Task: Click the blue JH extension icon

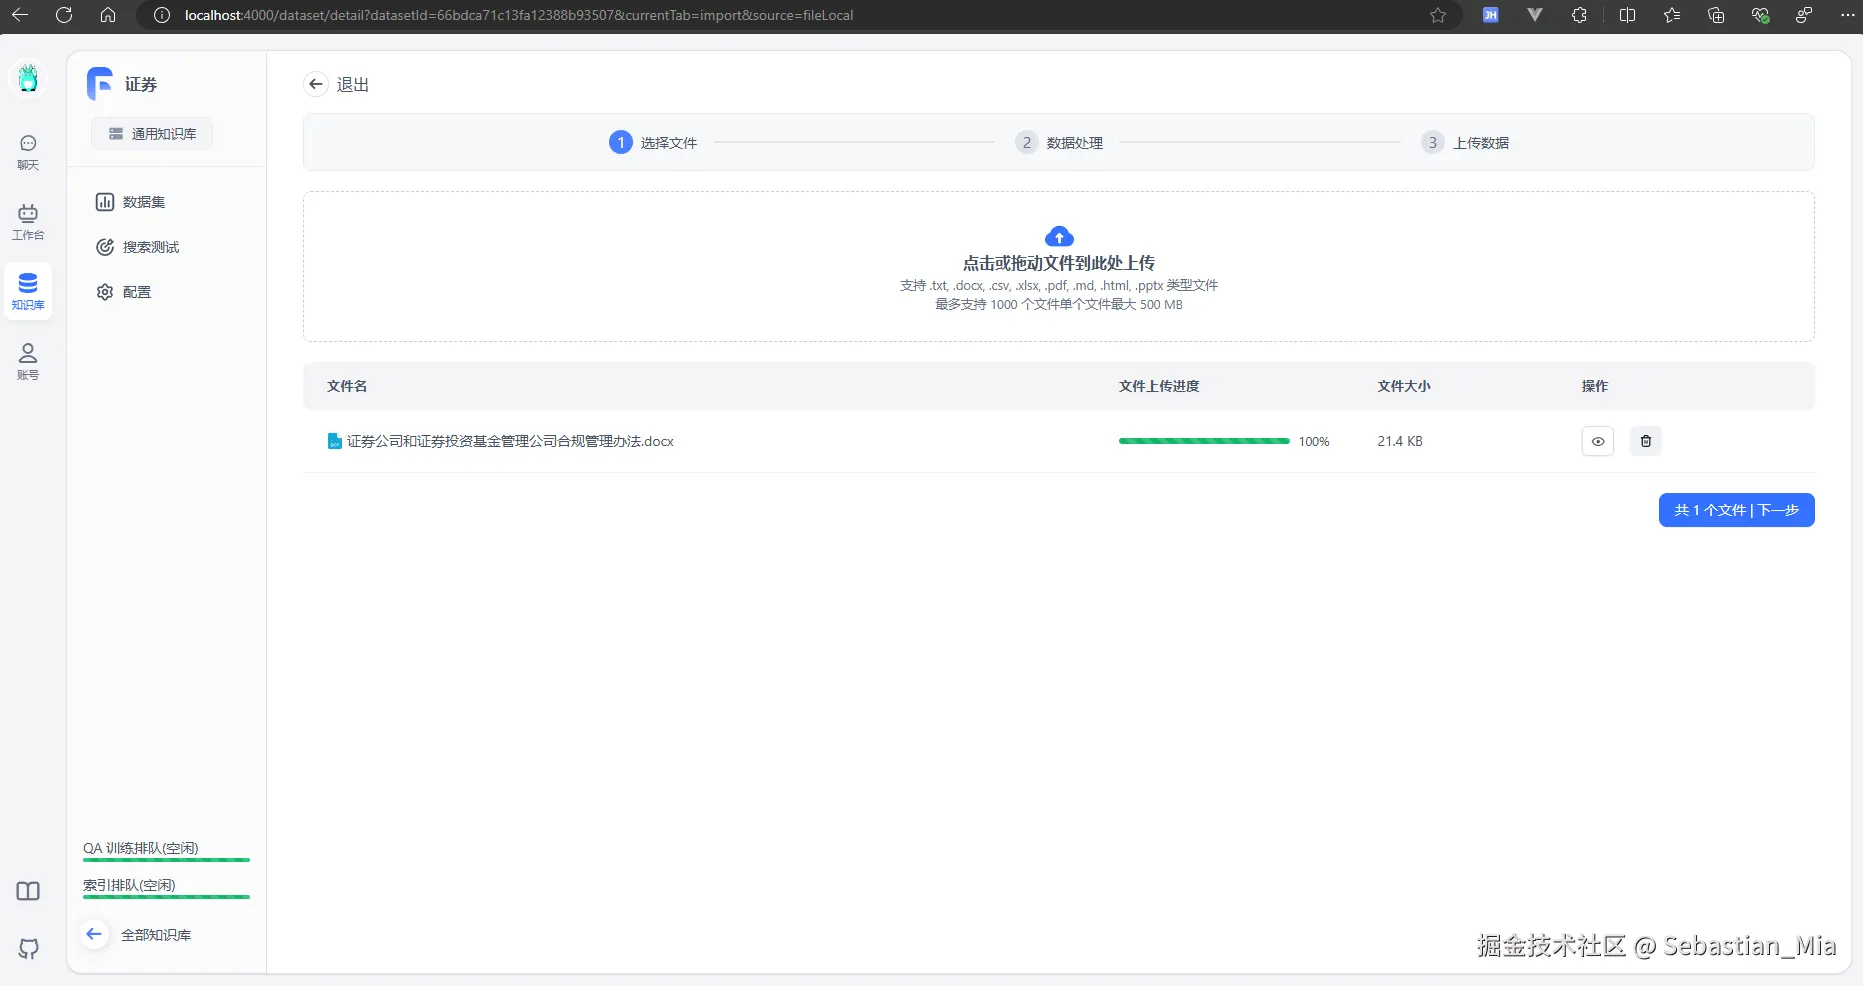Action: tap(1490, 15)
